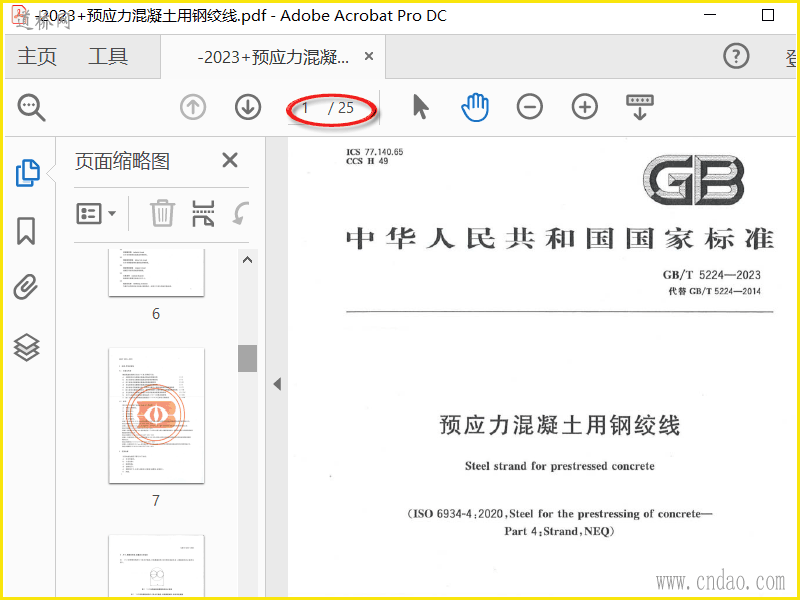Viewport: 800px width, 600px height.
Task: Activate the hand pan tool
Action: click(x=475, y=107)
